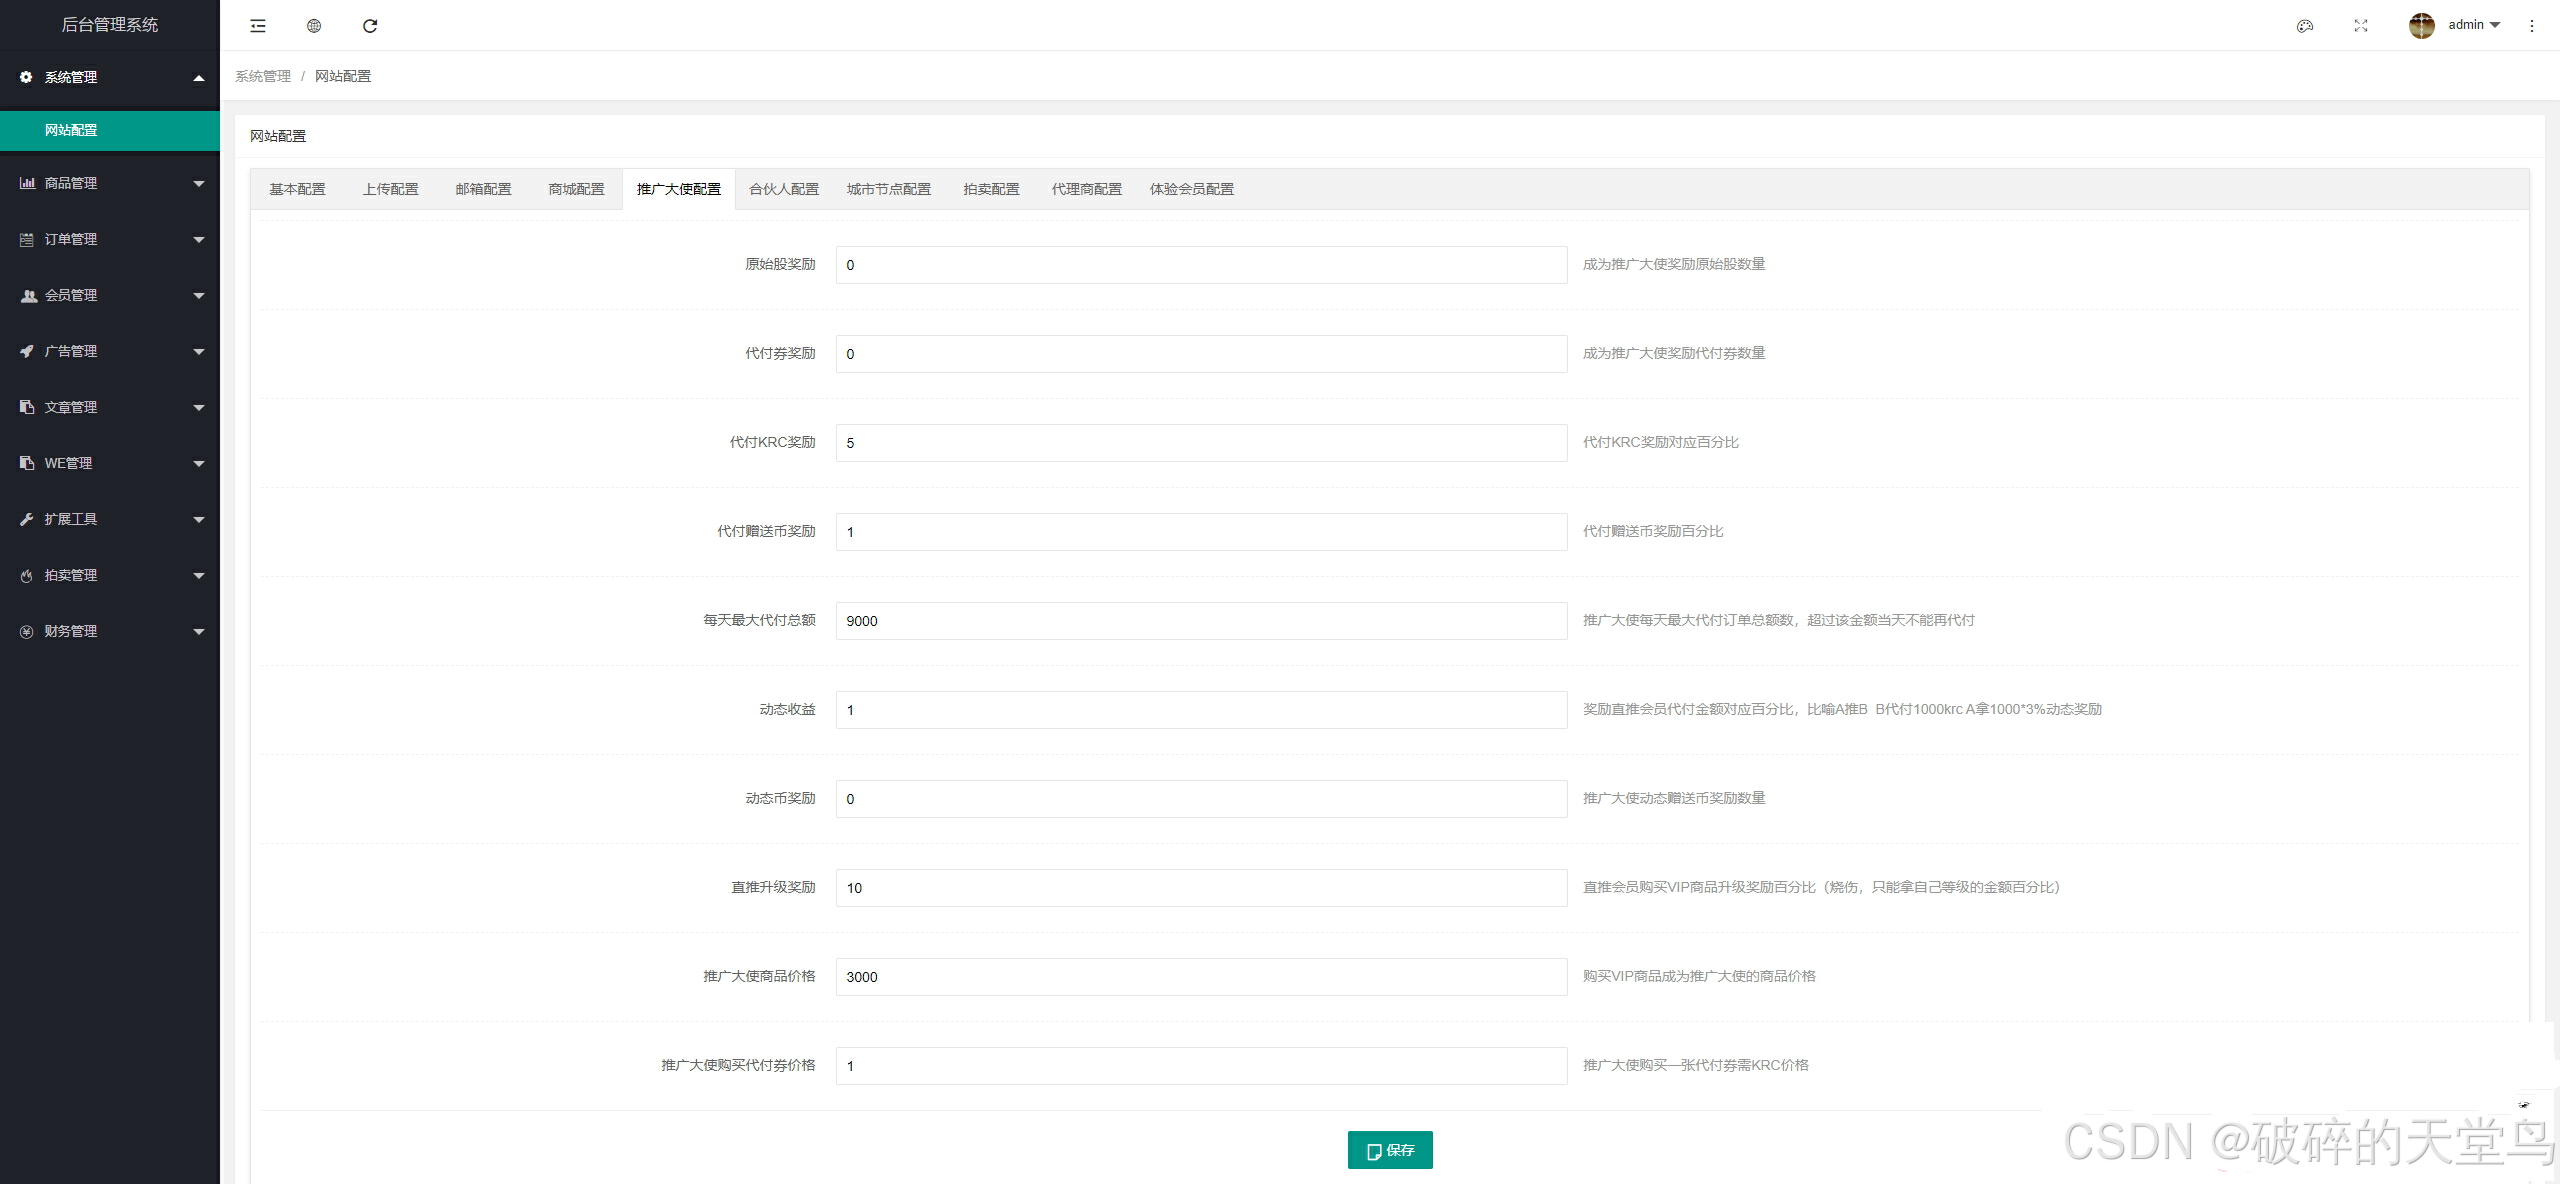Select 网站配置 in the sidebar
This screenshot has height=1184, width=2560.
[x=71, y=130]
